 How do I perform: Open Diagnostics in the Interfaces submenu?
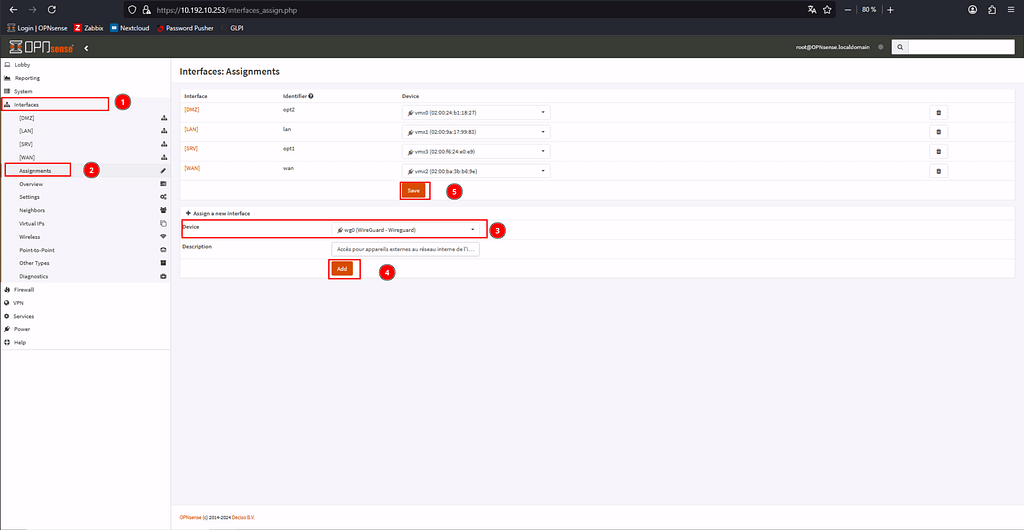tap(33, 276)
